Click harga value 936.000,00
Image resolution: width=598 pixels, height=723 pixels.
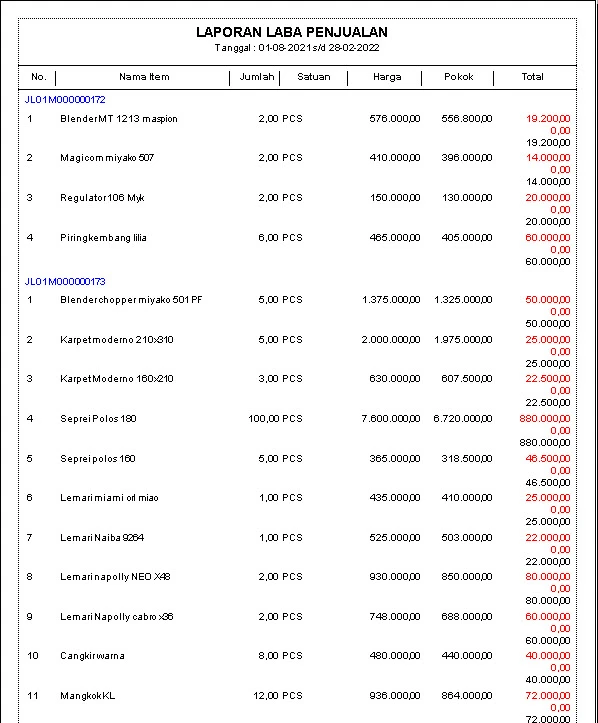[395, 695]
